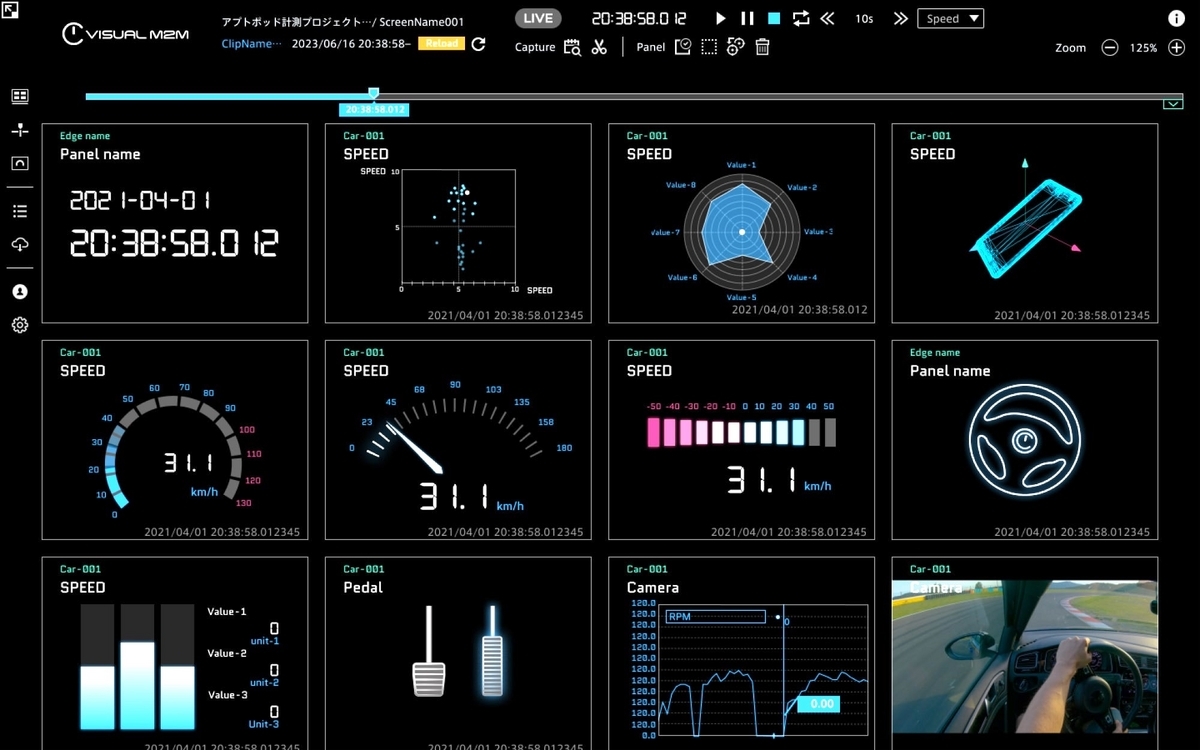
Task: Click the timeline playhead marker
Action: point(373,94)
